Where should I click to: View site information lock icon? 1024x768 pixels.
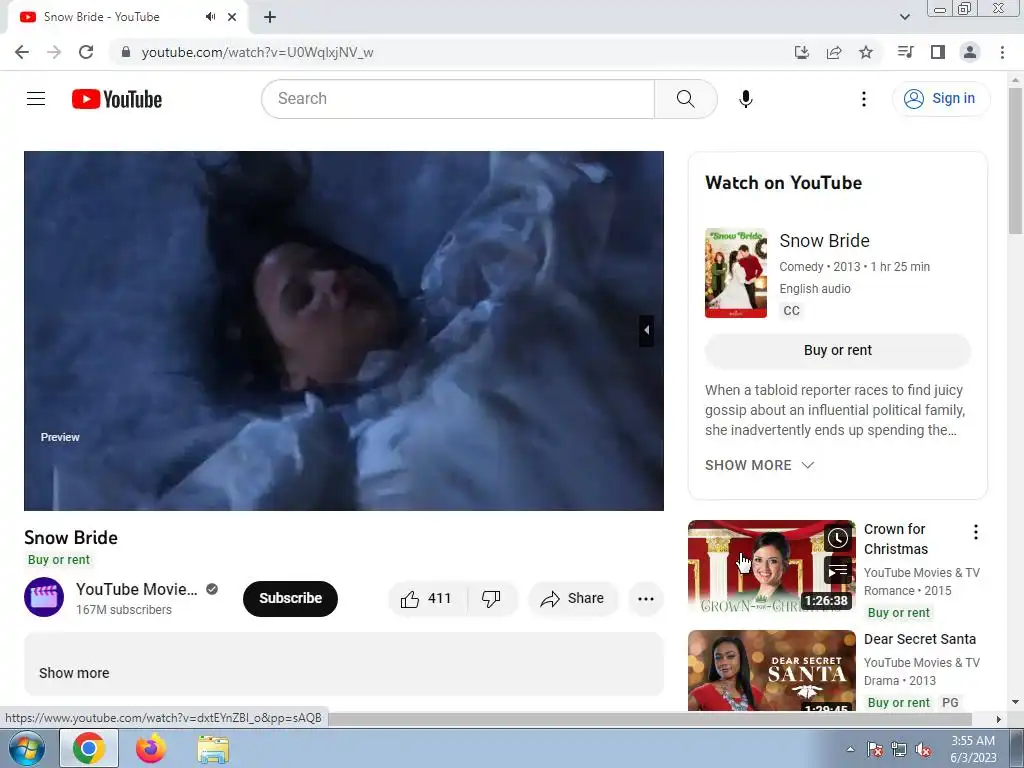pyautogui.click(x=126, y=52)
